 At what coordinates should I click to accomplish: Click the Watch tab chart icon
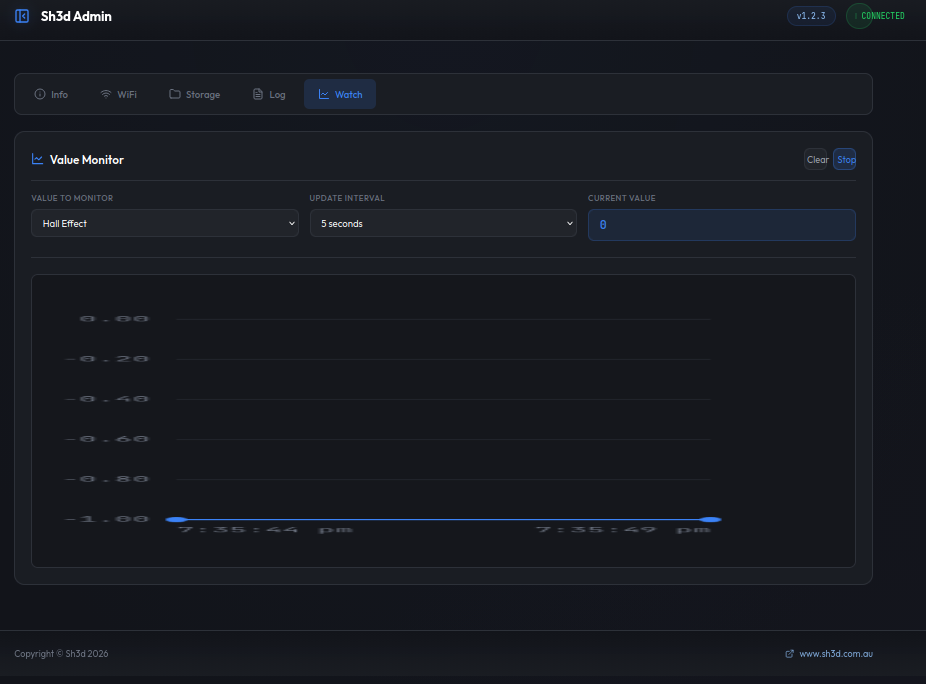tap(324, 95)
